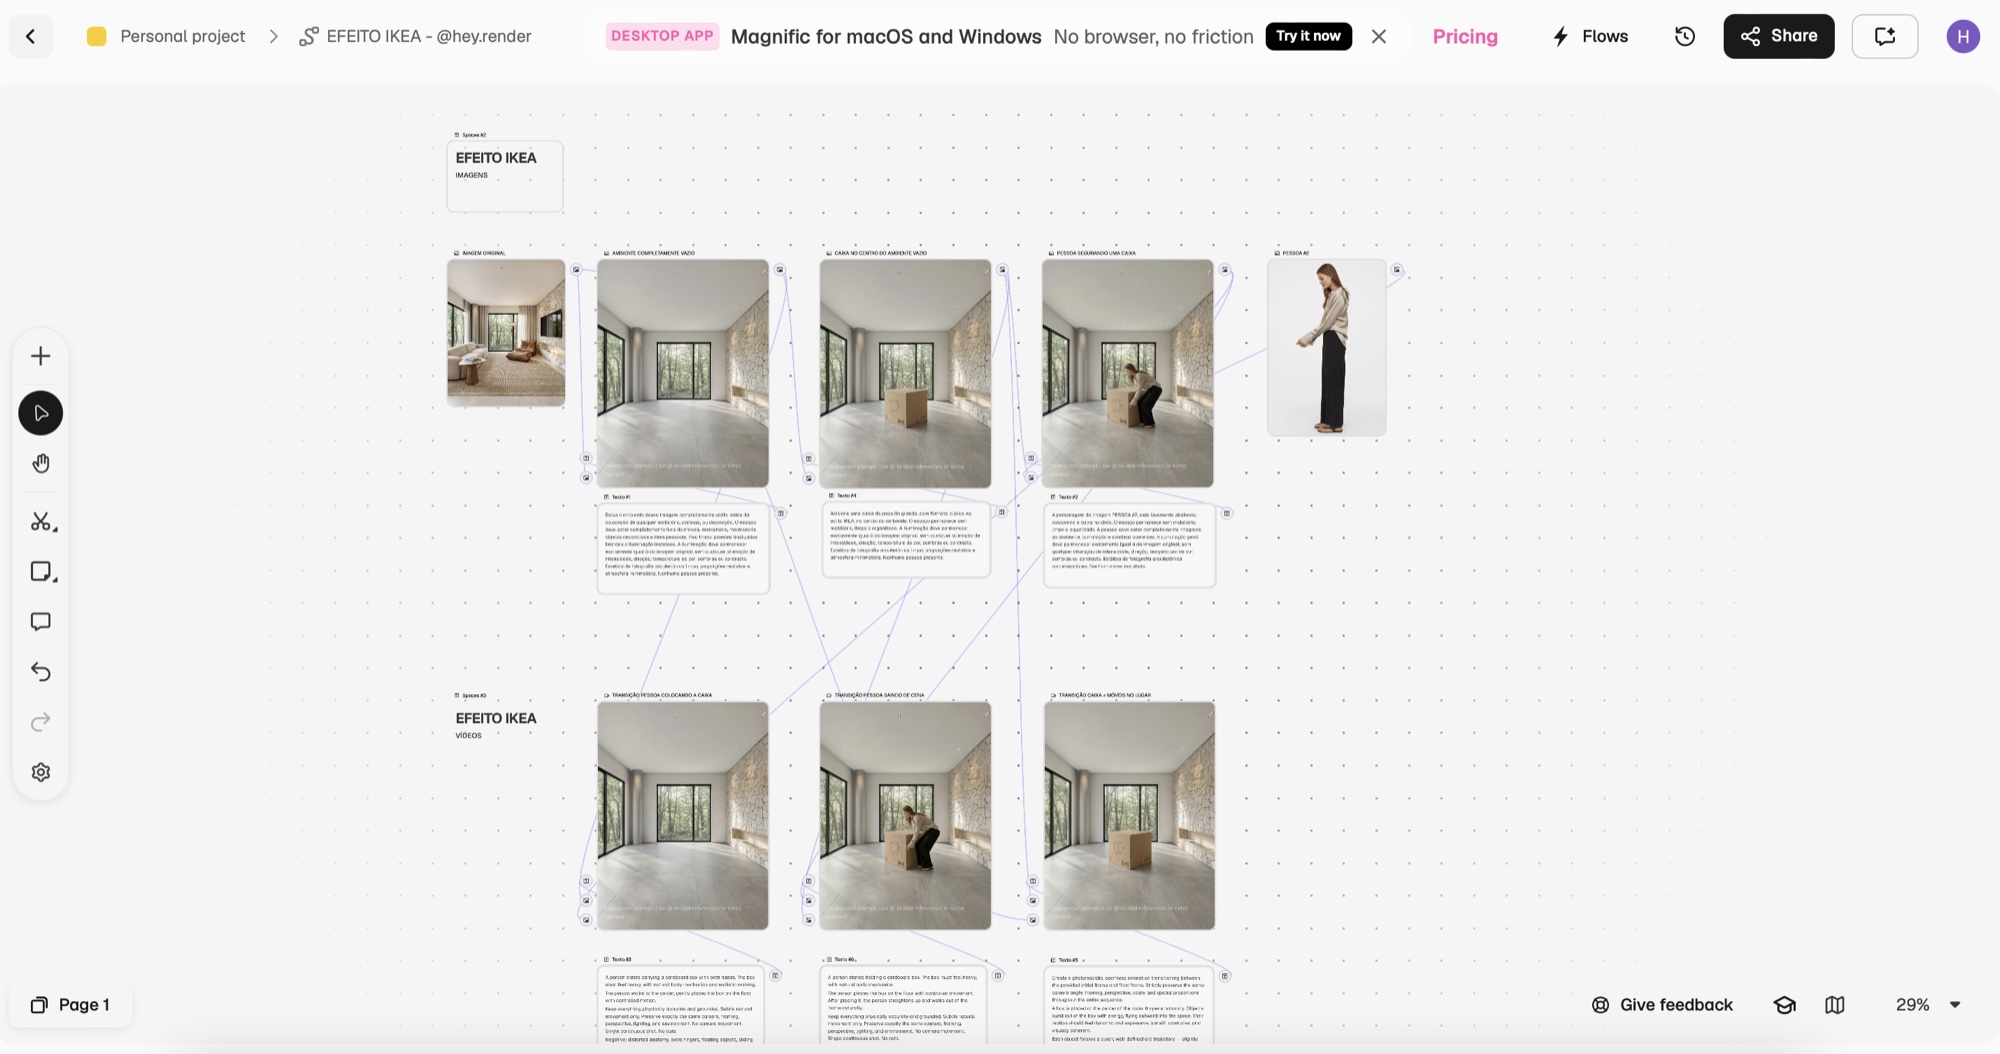Open the Page 1 page selector

(70, 1005)
